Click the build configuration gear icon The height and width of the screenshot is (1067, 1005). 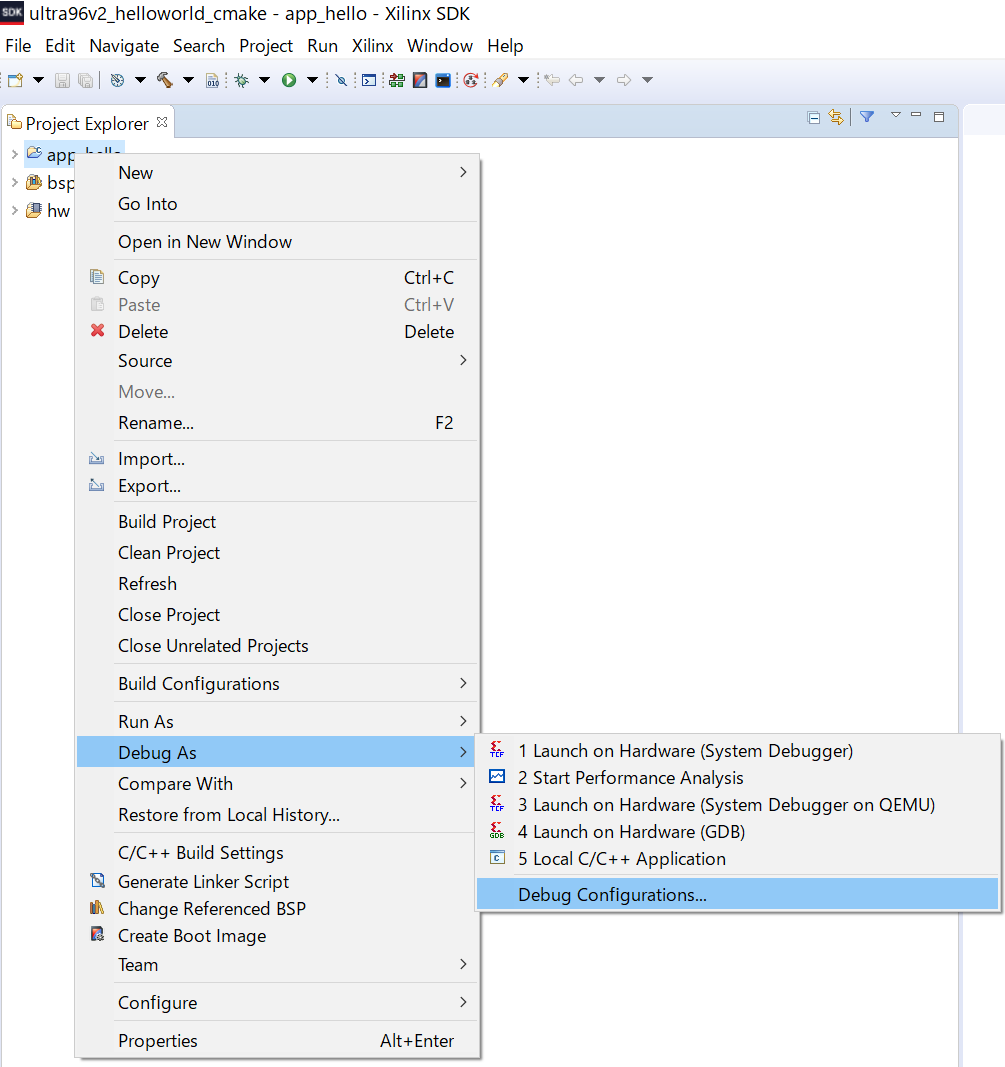(x=118, y=80)
